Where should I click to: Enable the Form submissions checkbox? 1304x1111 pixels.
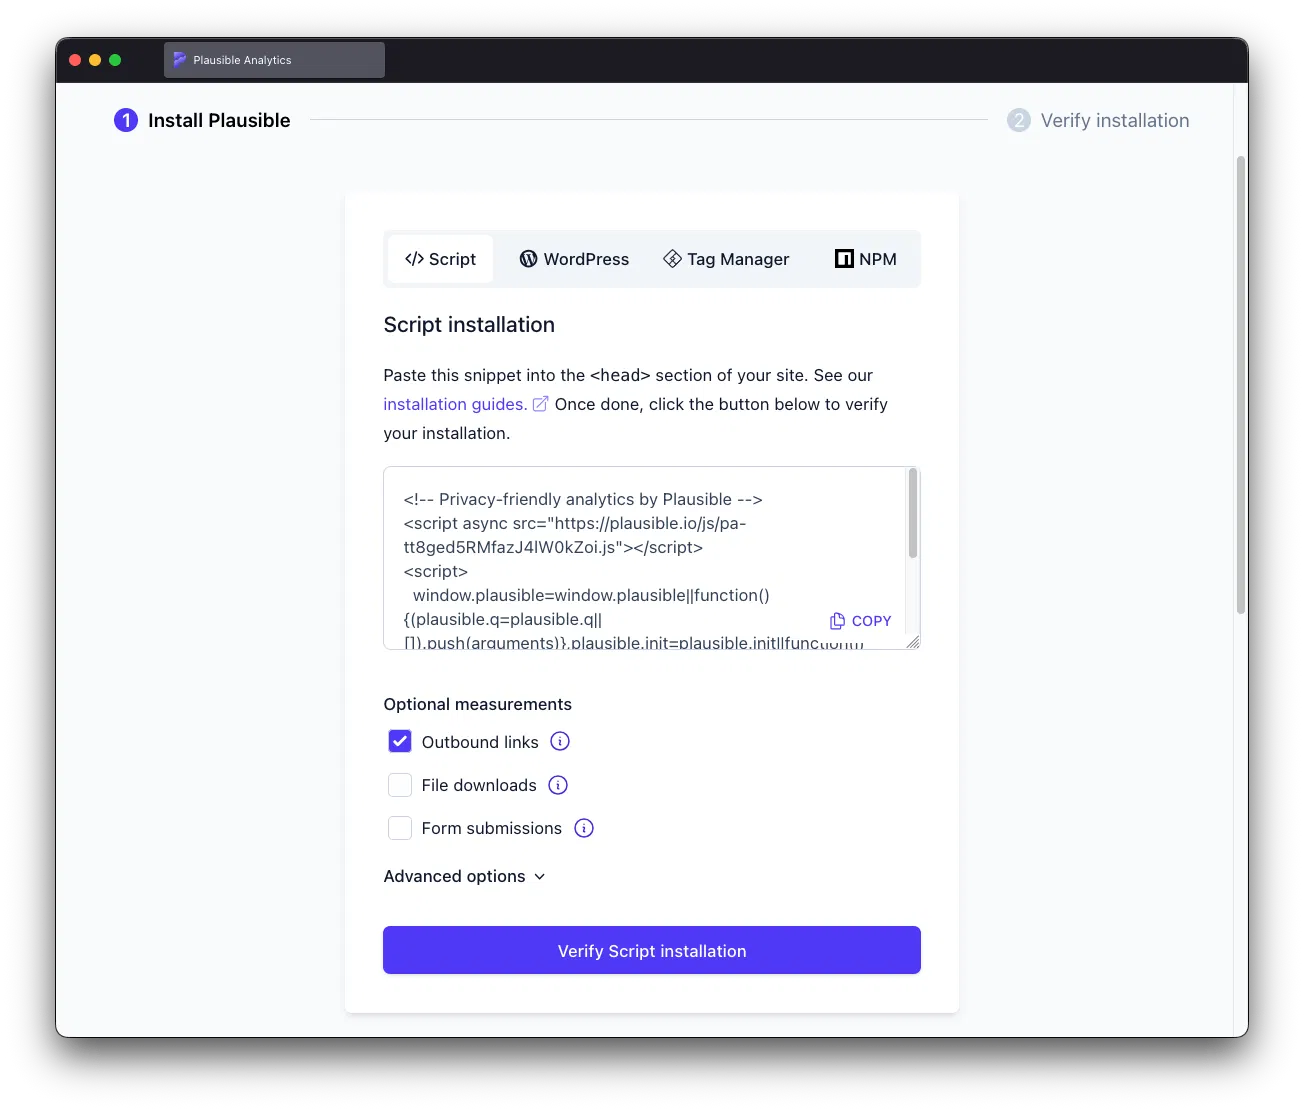(400, 828)
